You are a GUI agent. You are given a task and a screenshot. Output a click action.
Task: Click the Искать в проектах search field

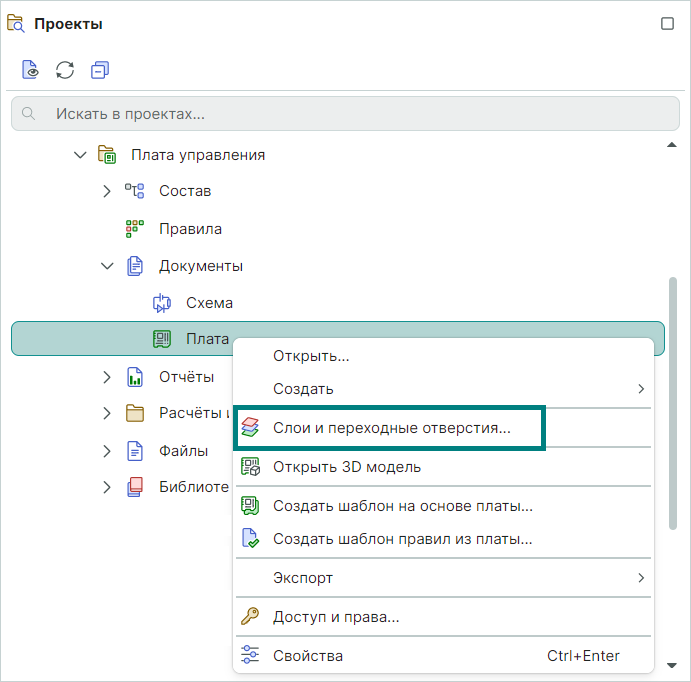(x=346, y=114)
